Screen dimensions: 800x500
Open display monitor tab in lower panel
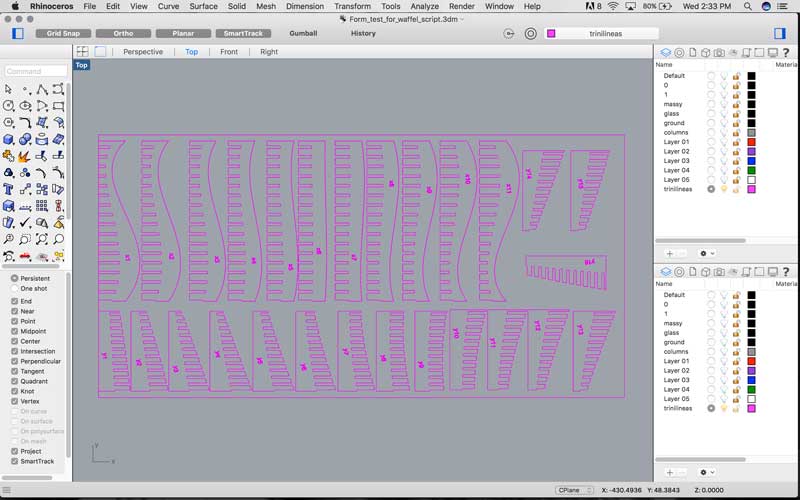[x=773, y=272]
